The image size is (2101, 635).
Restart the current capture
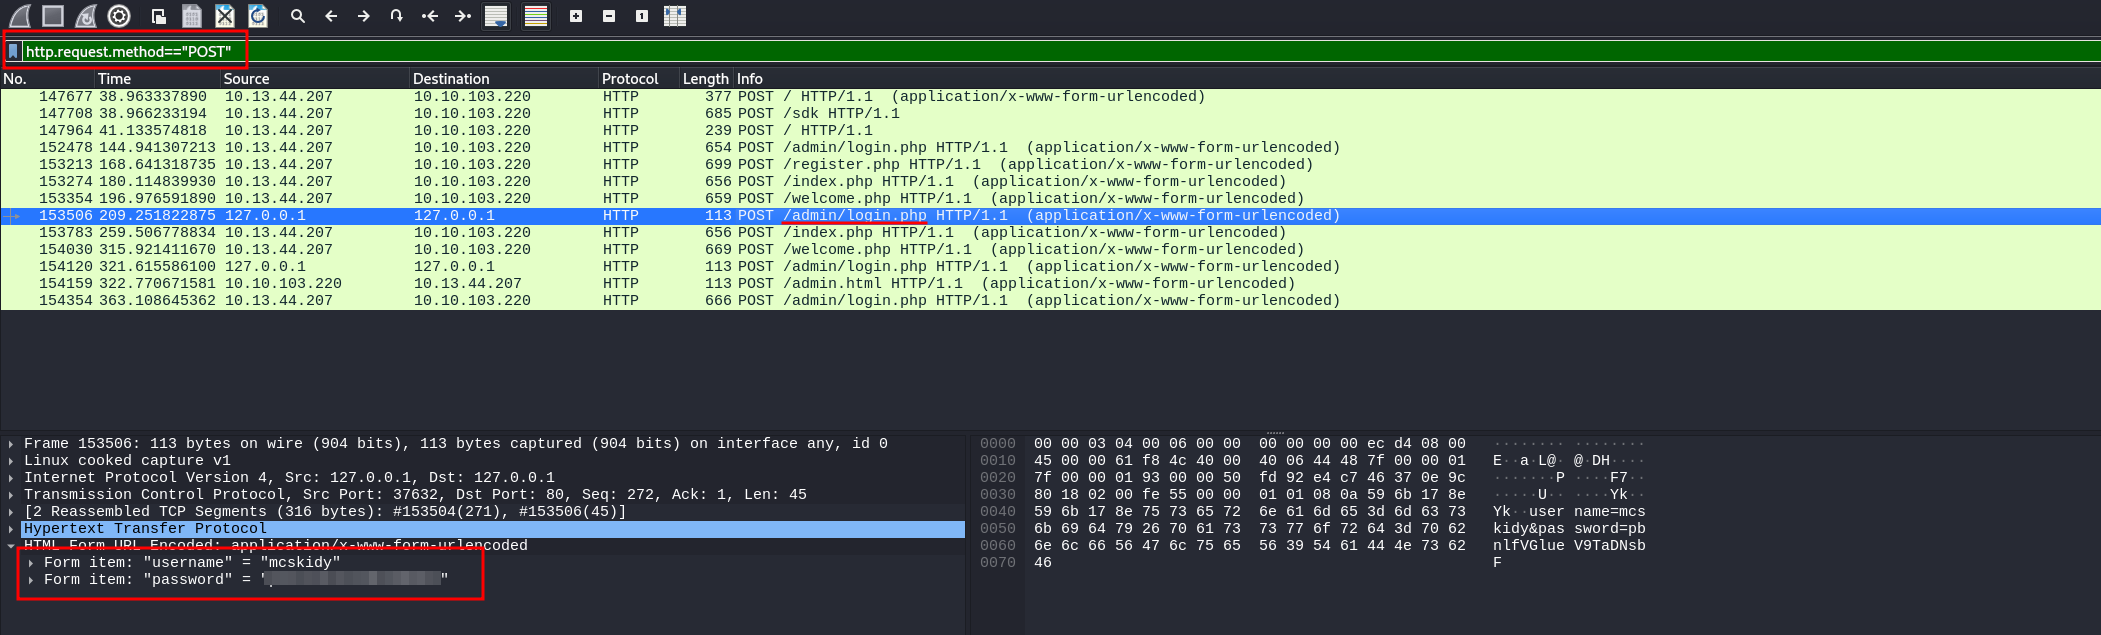pyautogui.click(x=86, y=16)
